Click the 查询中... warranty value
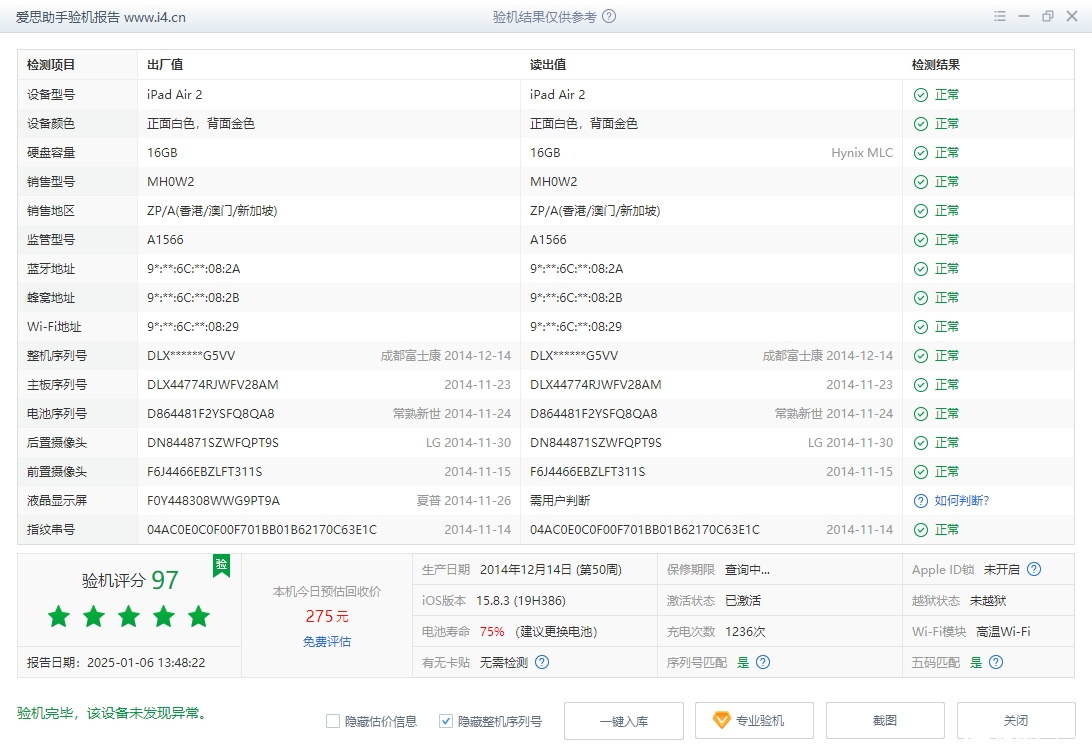 click(747, 569)
